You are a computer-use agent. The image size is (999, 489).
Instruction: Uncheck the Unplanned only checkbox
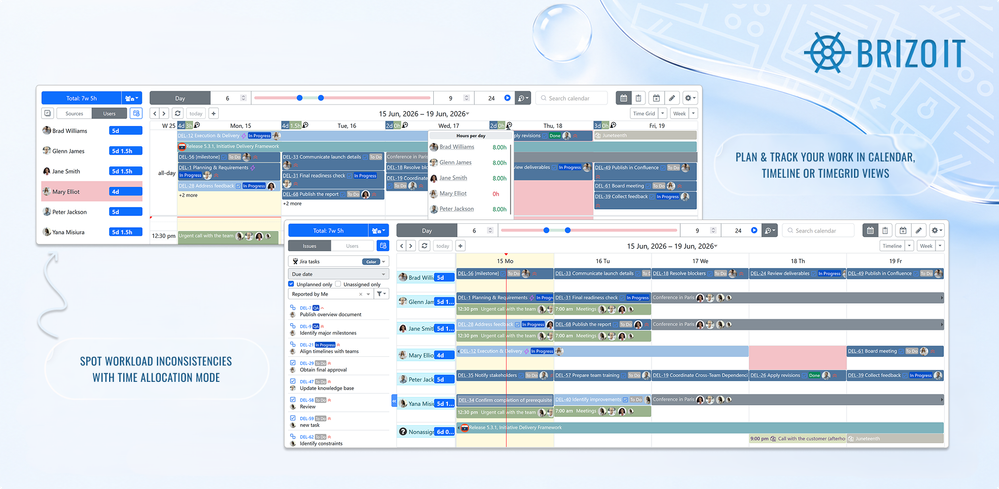click(292, 284)
